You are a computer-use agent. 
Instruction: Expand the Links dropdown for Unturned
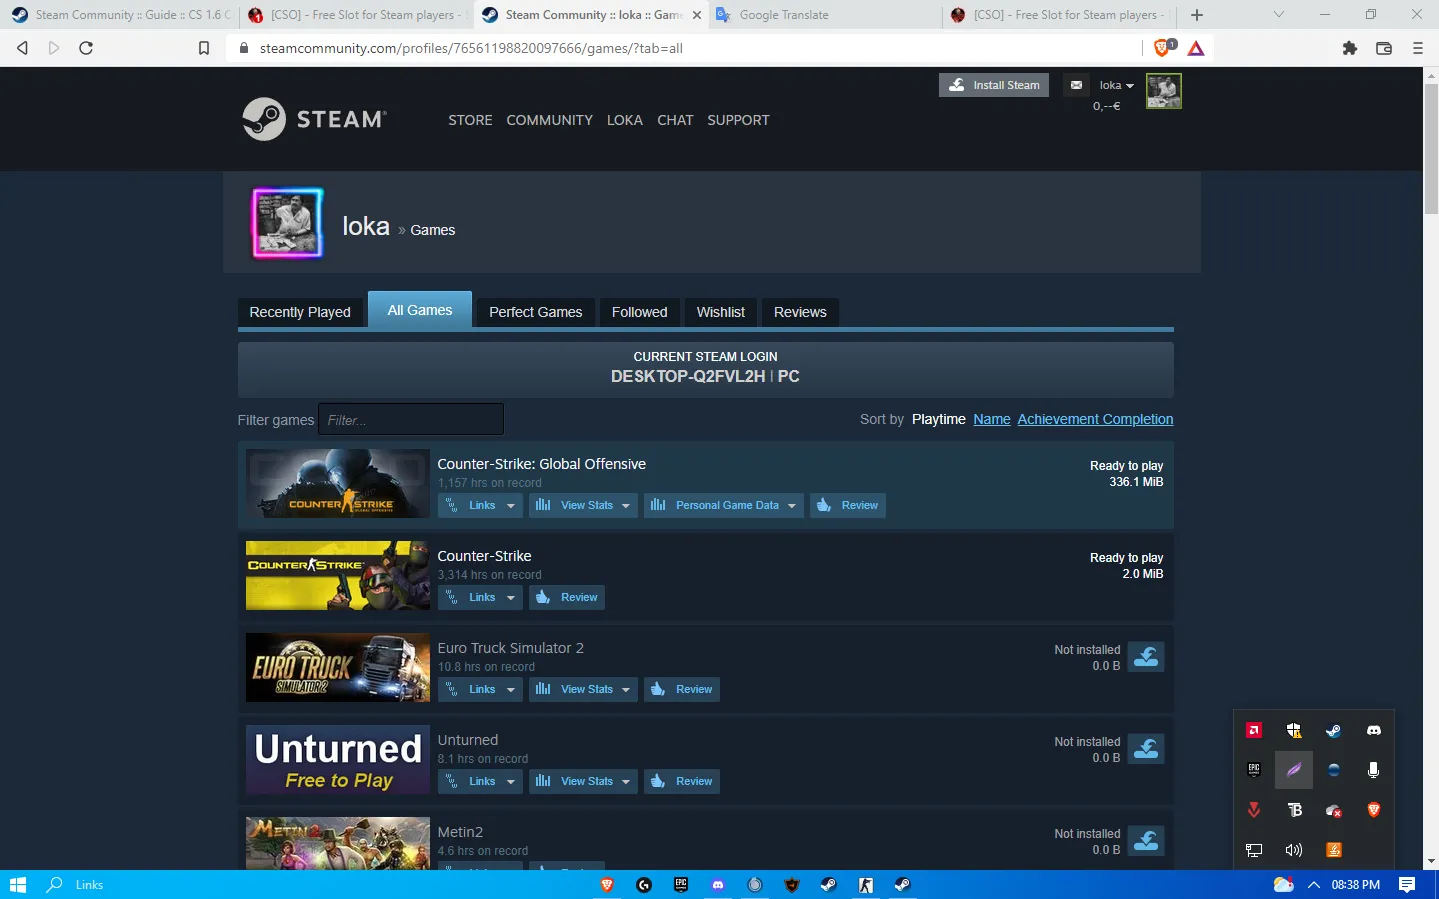[x=480, y=781]
